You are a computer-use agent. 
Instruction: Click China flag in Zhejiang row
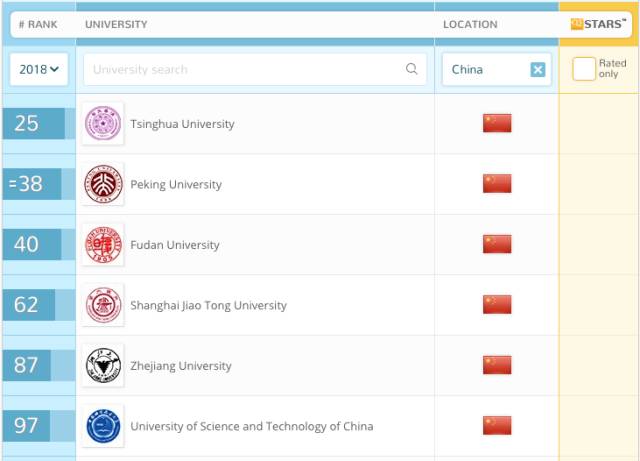coord(497,365)
